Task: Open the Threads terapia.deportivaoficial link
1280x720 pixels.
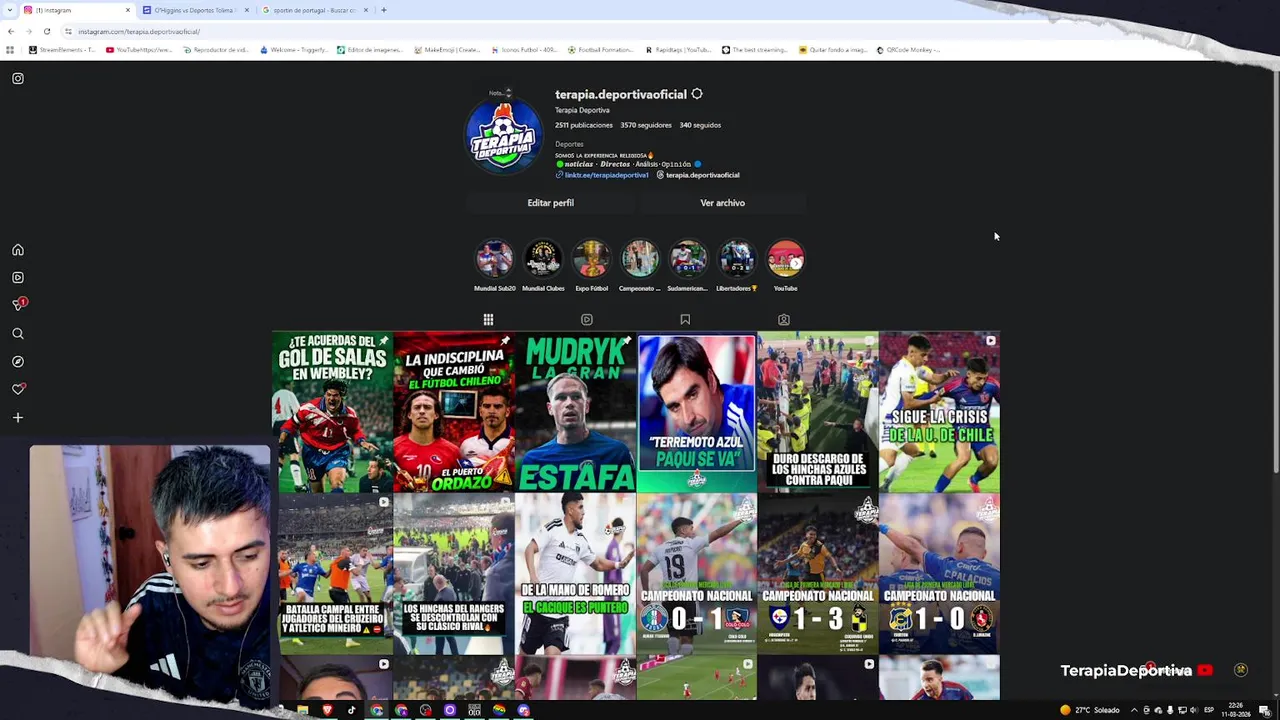Action: point(698,175)
